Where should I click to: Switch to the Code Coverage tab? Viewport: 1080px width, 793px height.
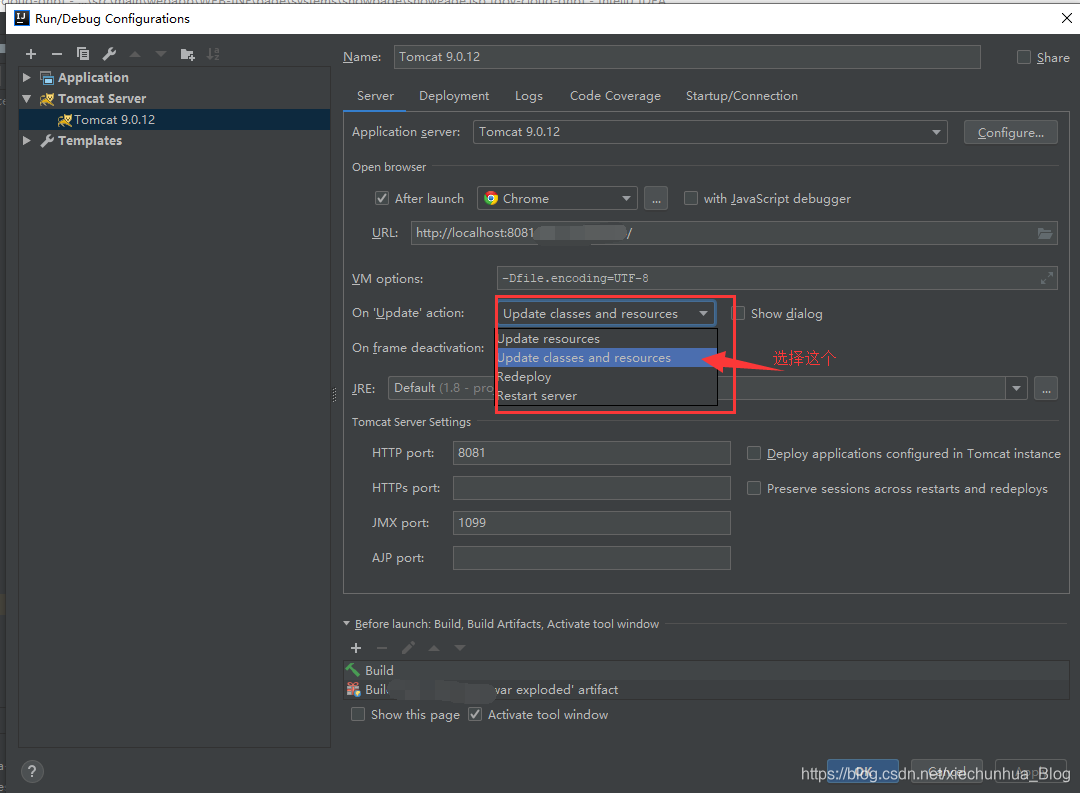615,96
